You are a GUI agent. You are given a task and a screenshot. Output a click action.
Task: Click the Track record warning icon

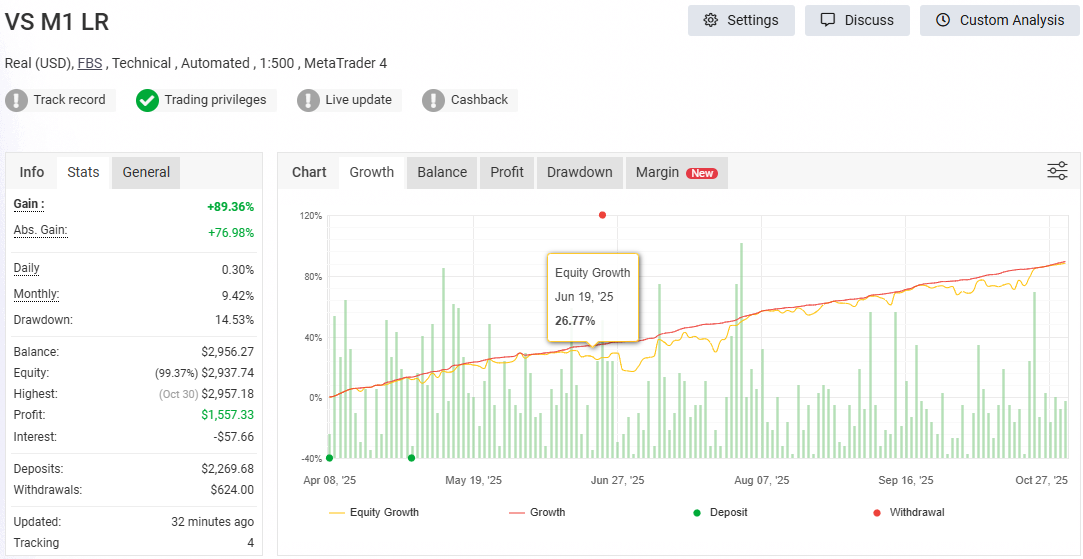(17, 100)
